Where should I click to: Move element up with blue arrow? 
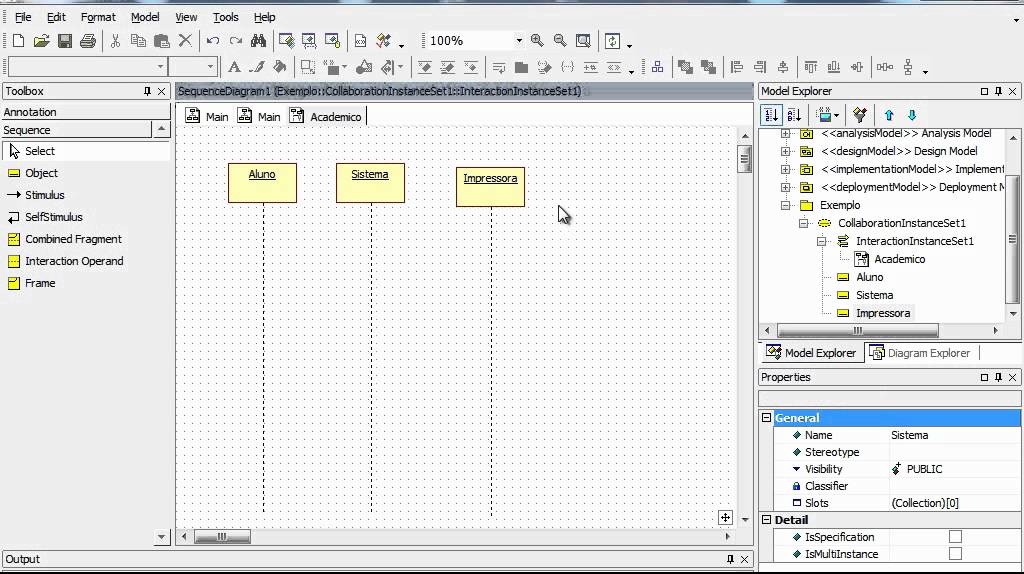[889, 116]
